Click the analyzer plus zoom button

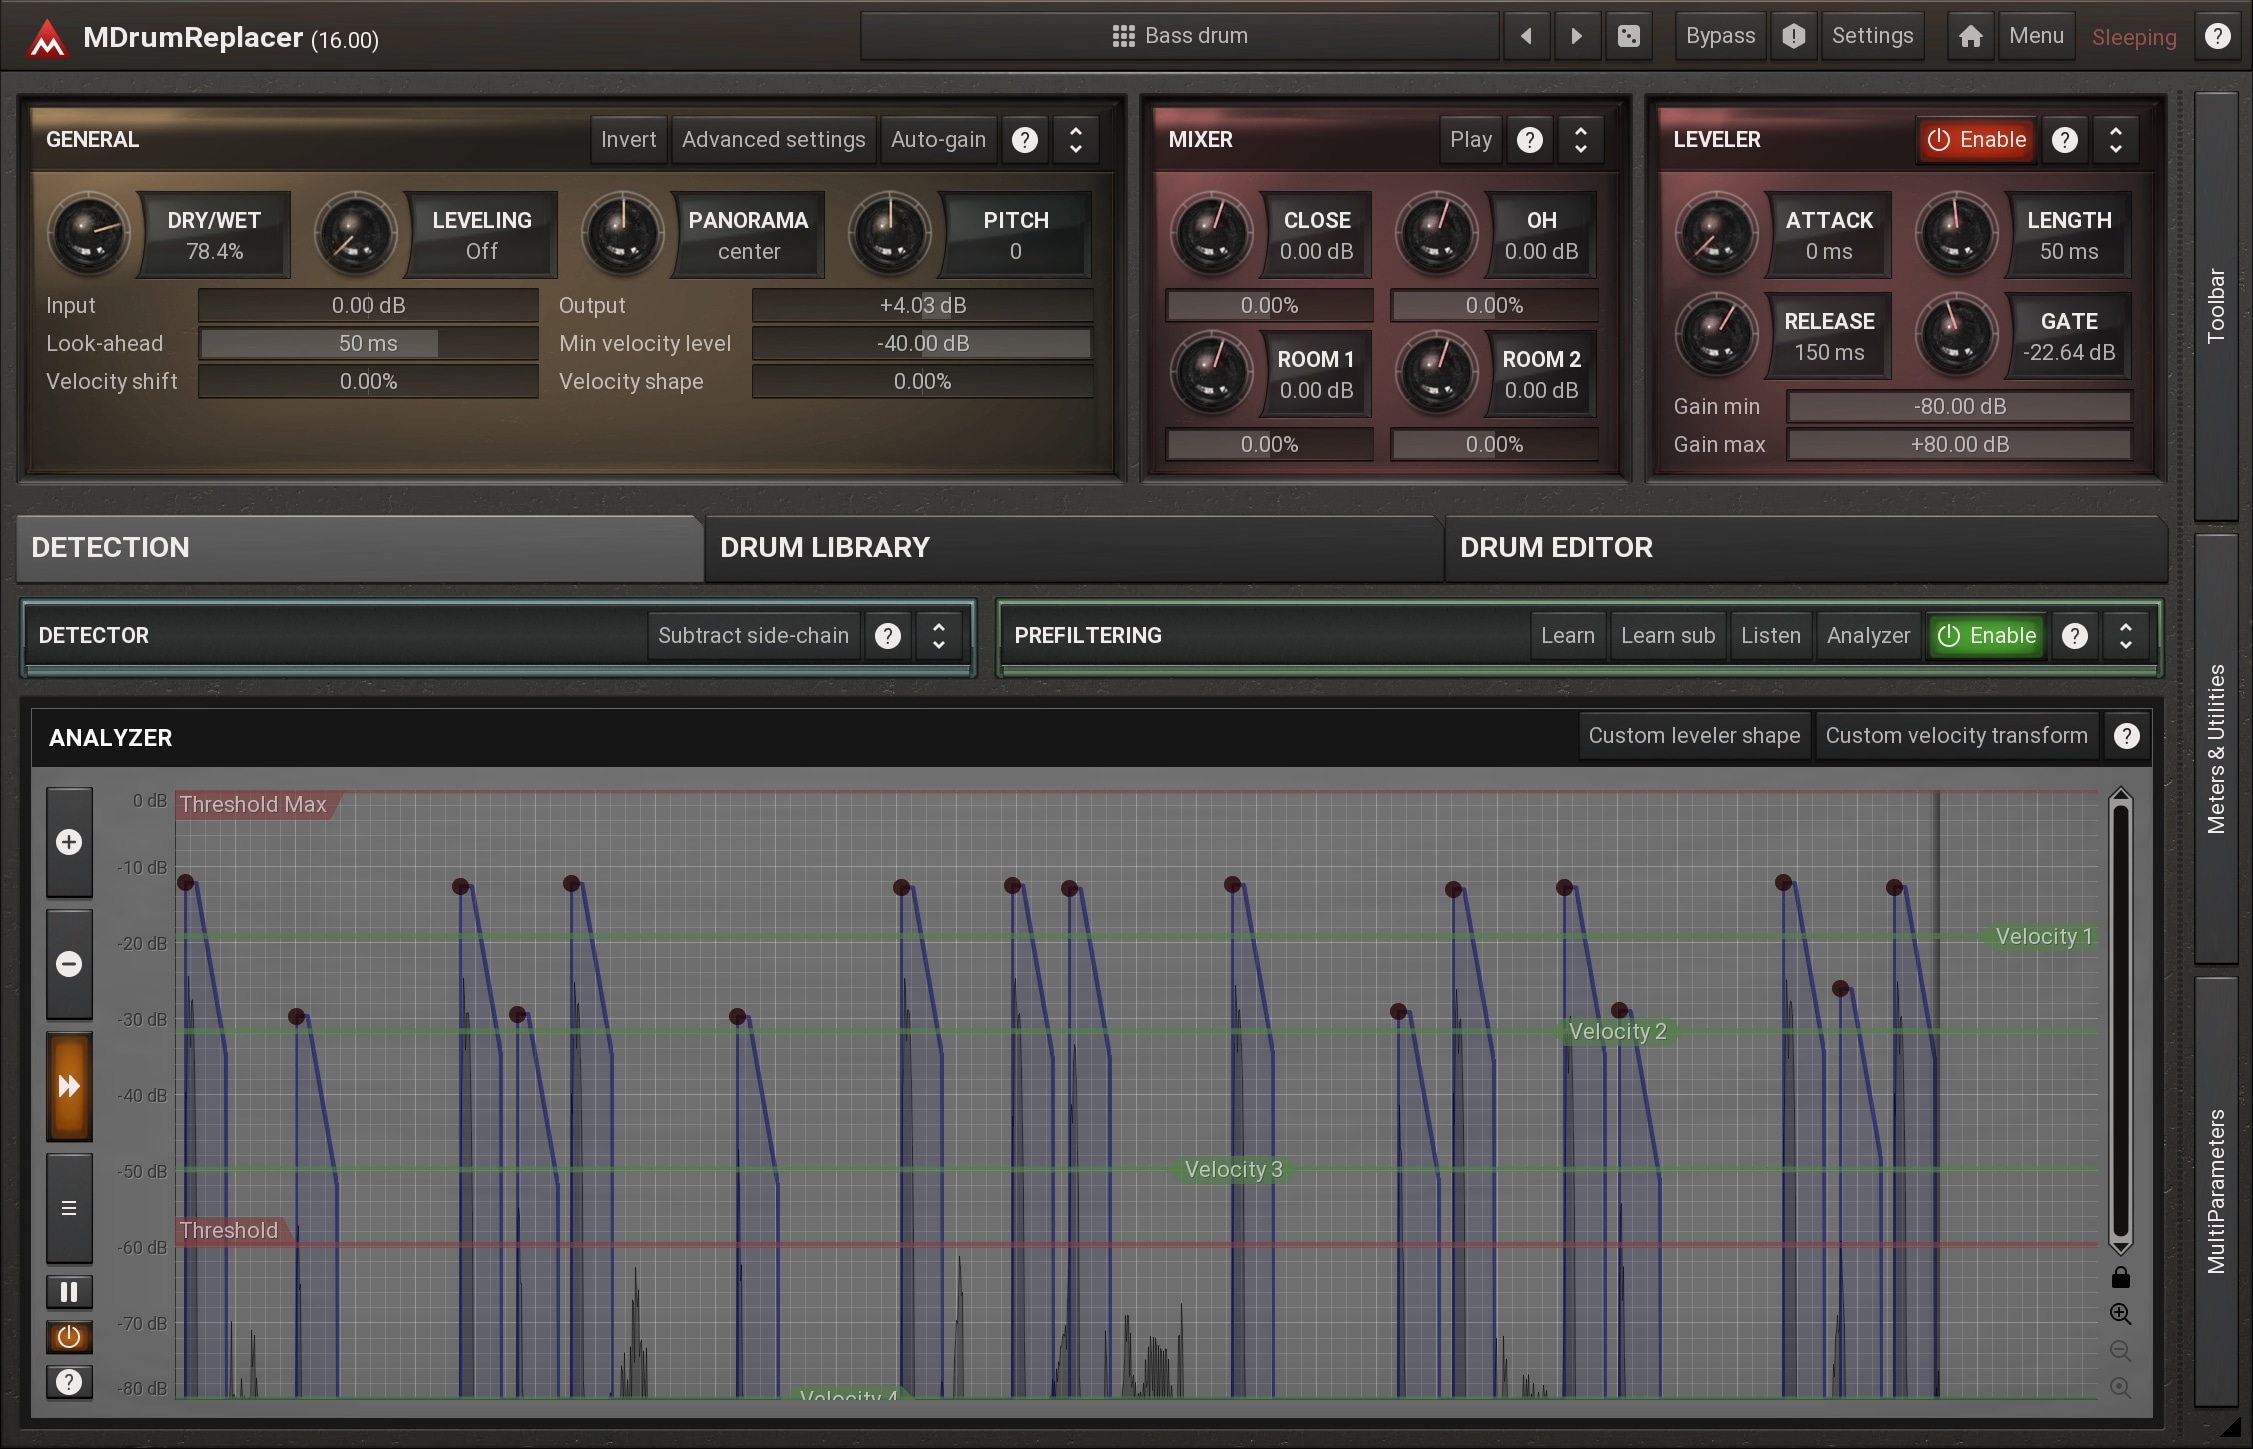69,842
